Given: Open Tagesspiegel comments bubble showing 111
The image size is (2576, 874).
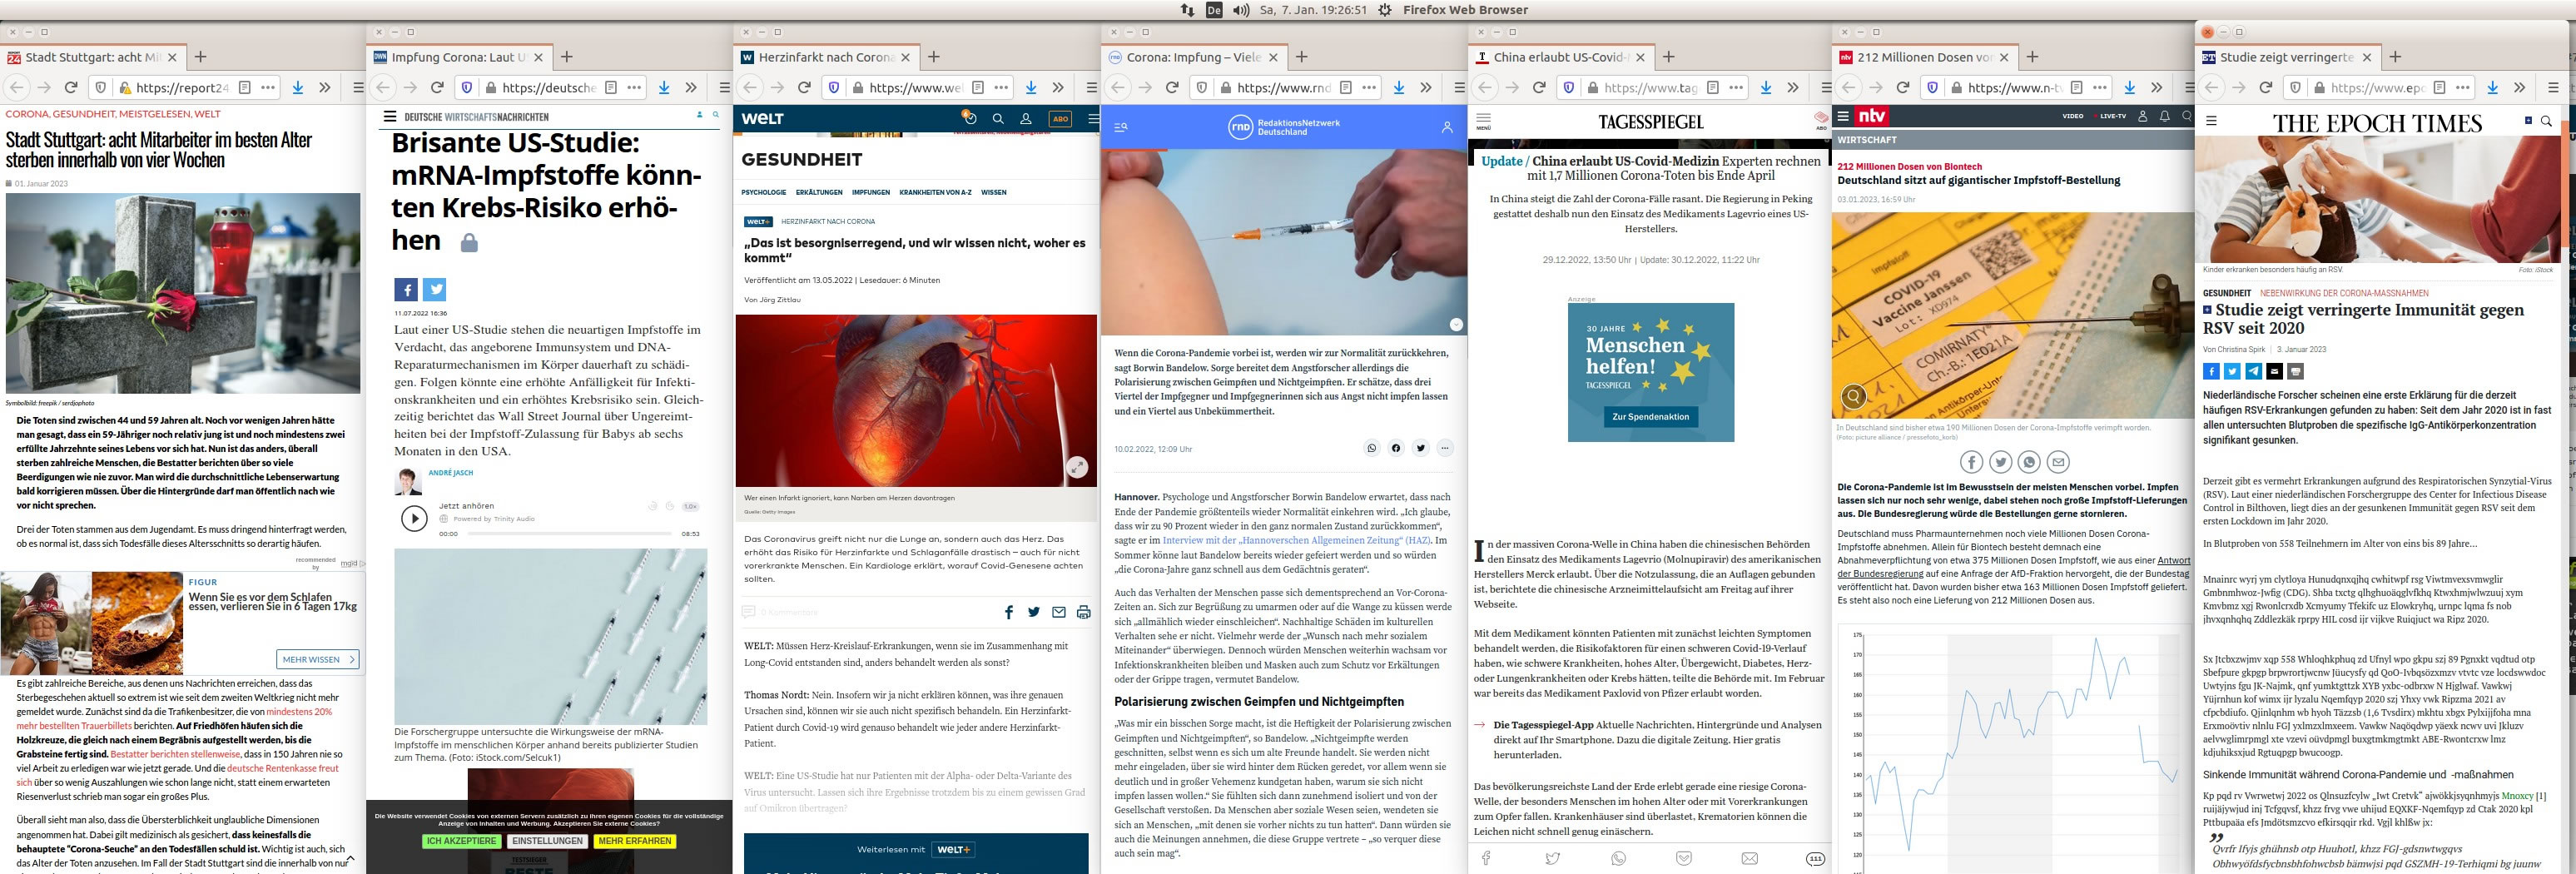Looking at the screenshot, I should point(1815,859).
